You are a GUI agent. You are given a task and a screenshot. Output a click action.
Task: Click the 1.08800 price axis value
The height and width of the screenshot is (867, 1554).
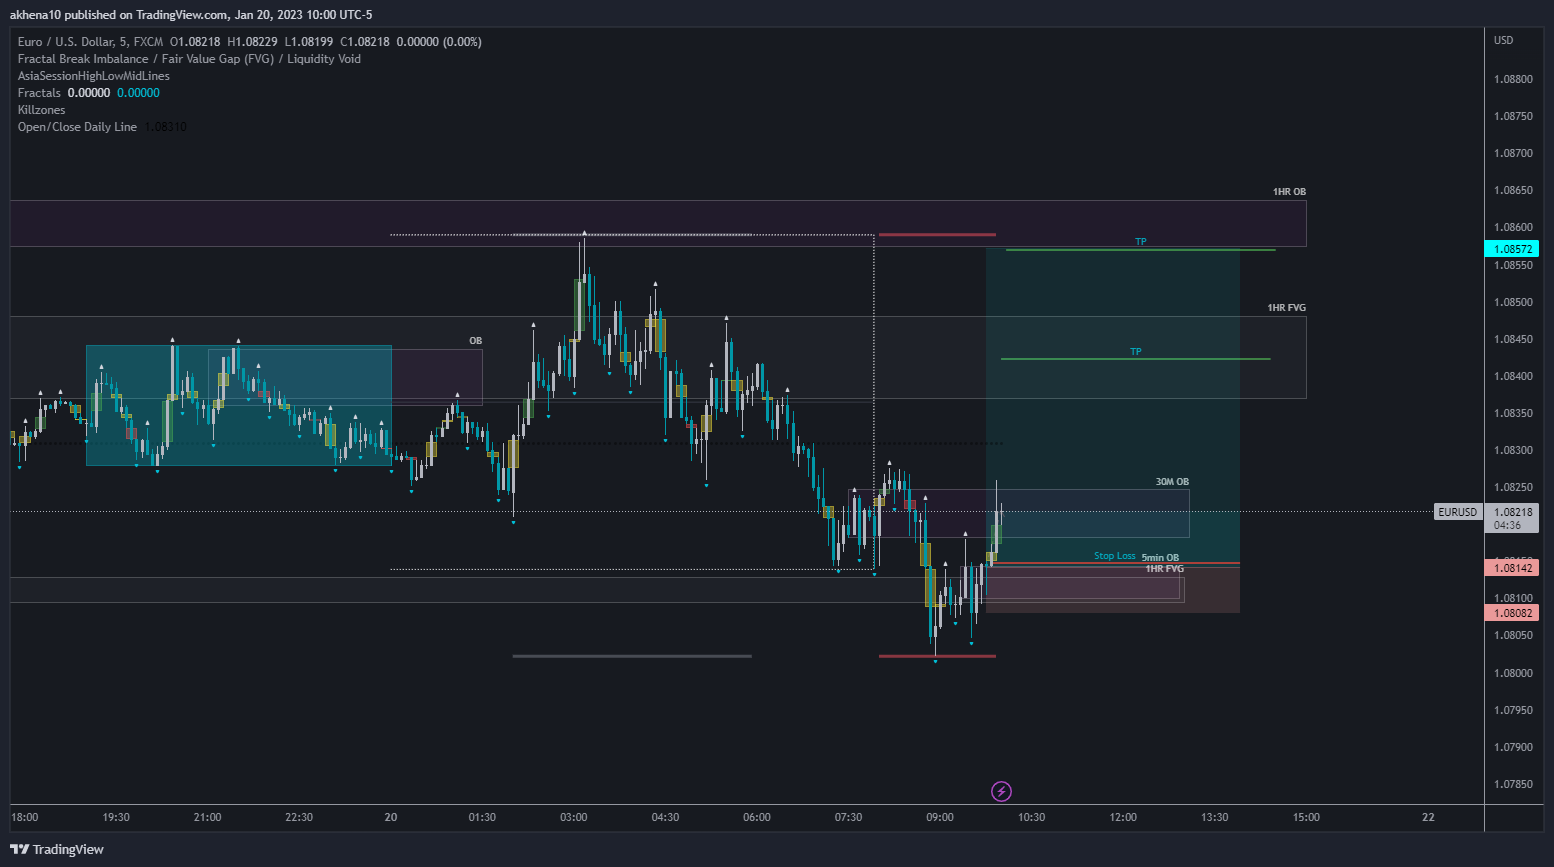(1513, 79)
